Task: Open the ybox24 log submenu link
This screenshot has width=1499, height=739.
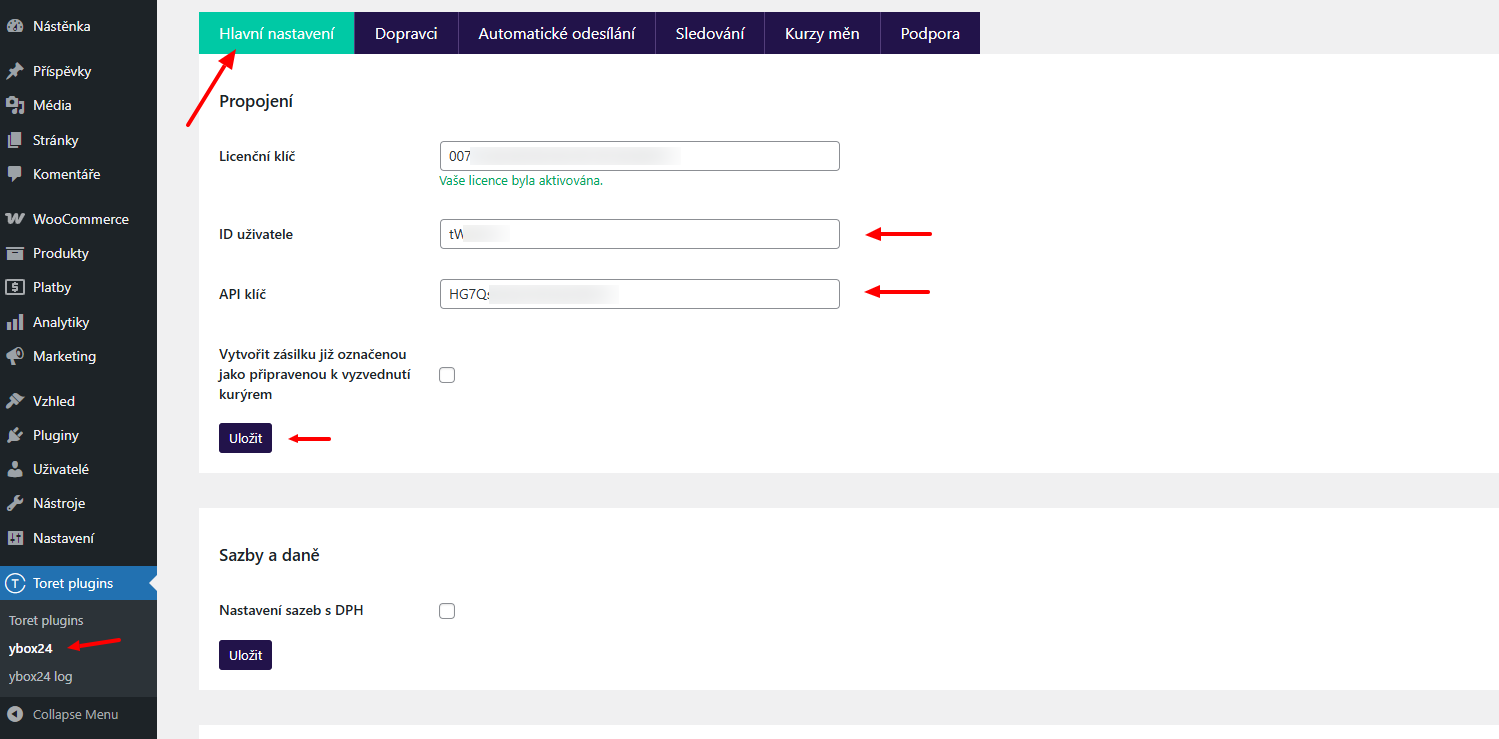Action: (40, 677)
